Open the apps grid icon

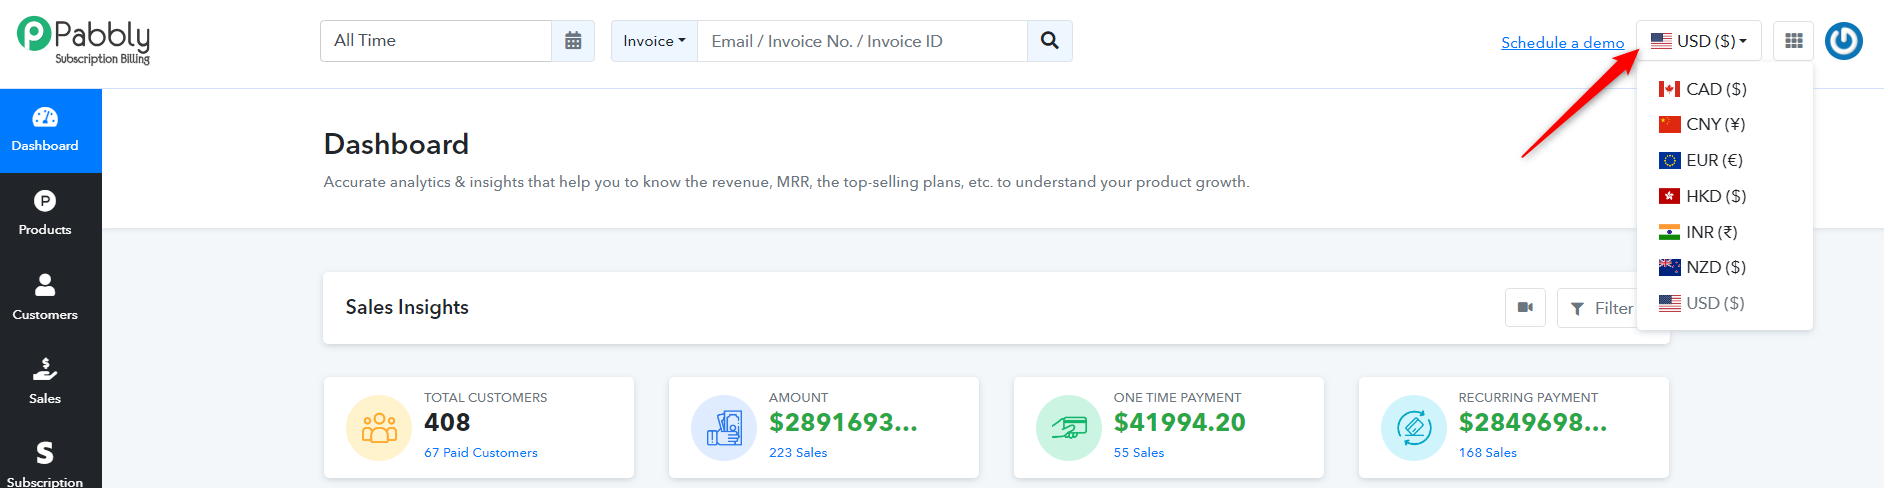tap(1794, 41)
